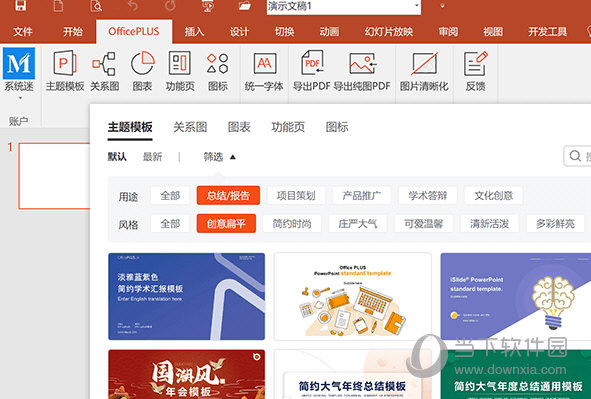This screenshot has width=591, height=399.
Task: Open the 动画 ribbon tab
Action: tap(329, 32)
